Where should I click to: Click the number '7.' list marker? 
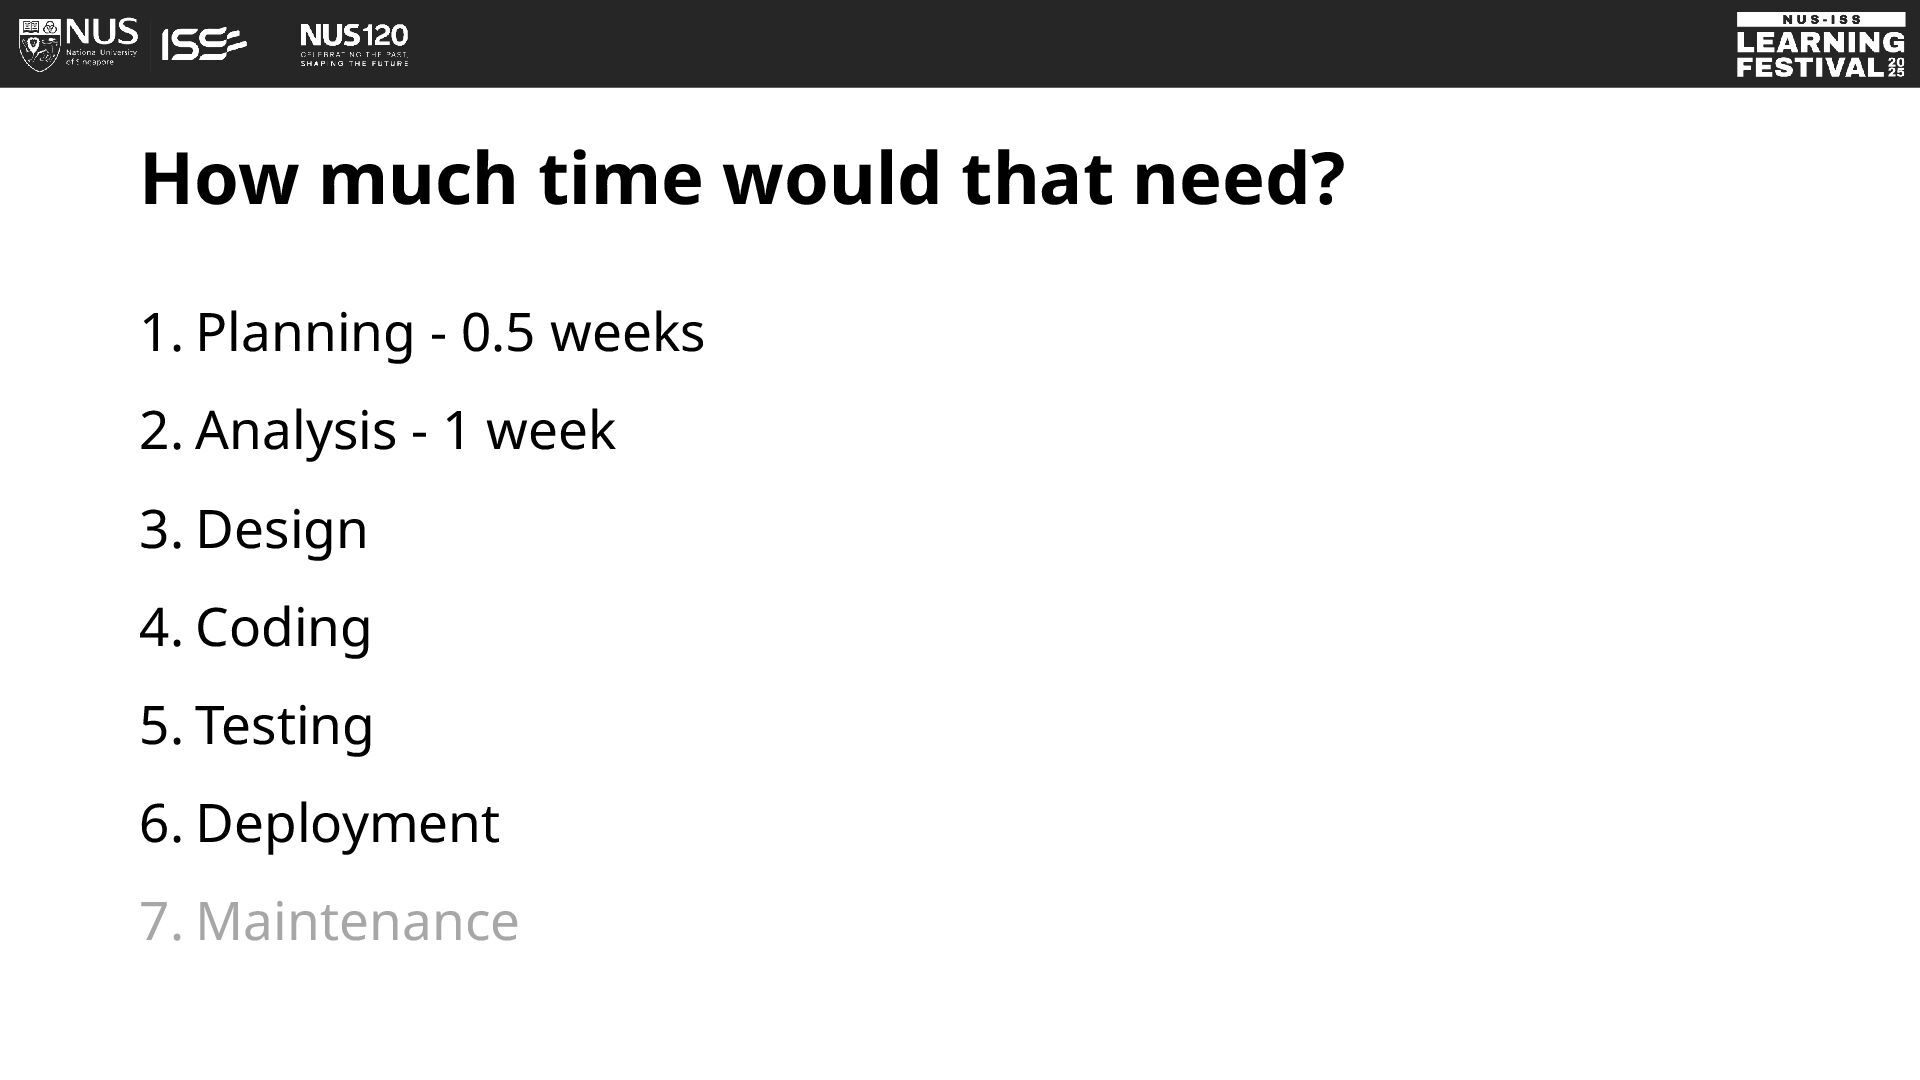[161, 921]
